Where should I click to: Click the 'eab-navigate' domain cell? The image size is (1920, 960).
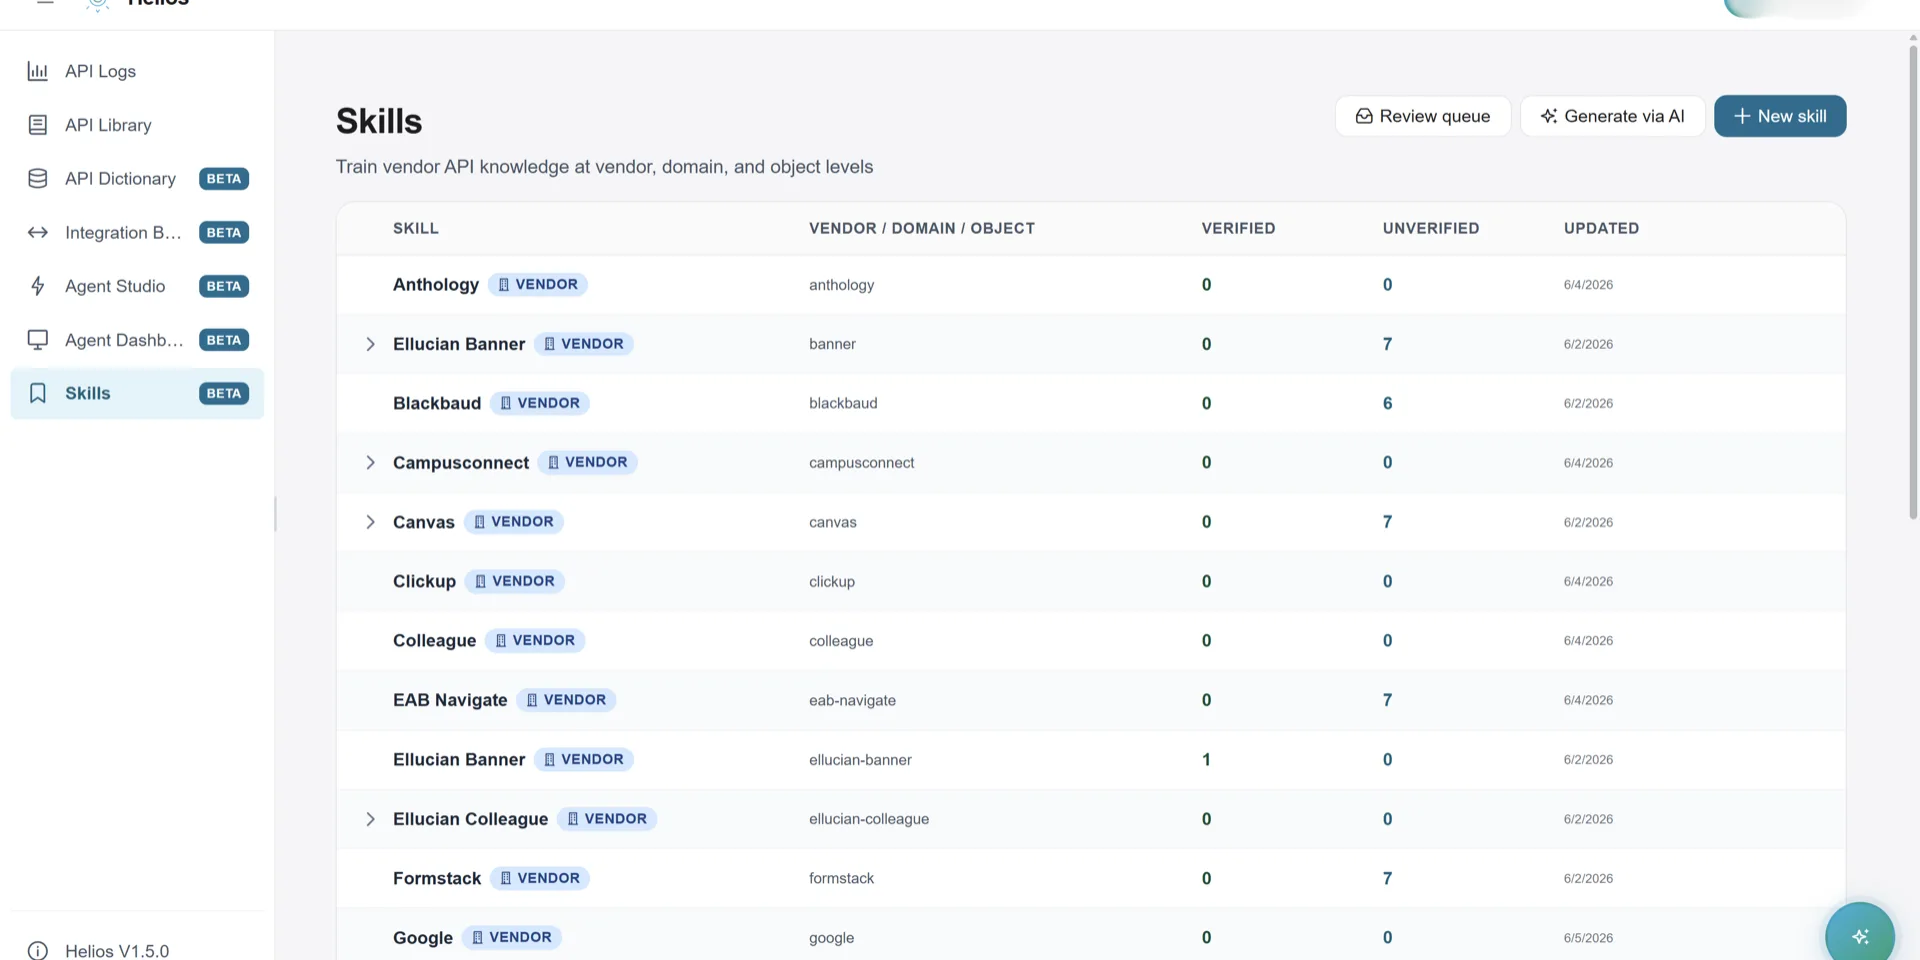coord(852,700)
